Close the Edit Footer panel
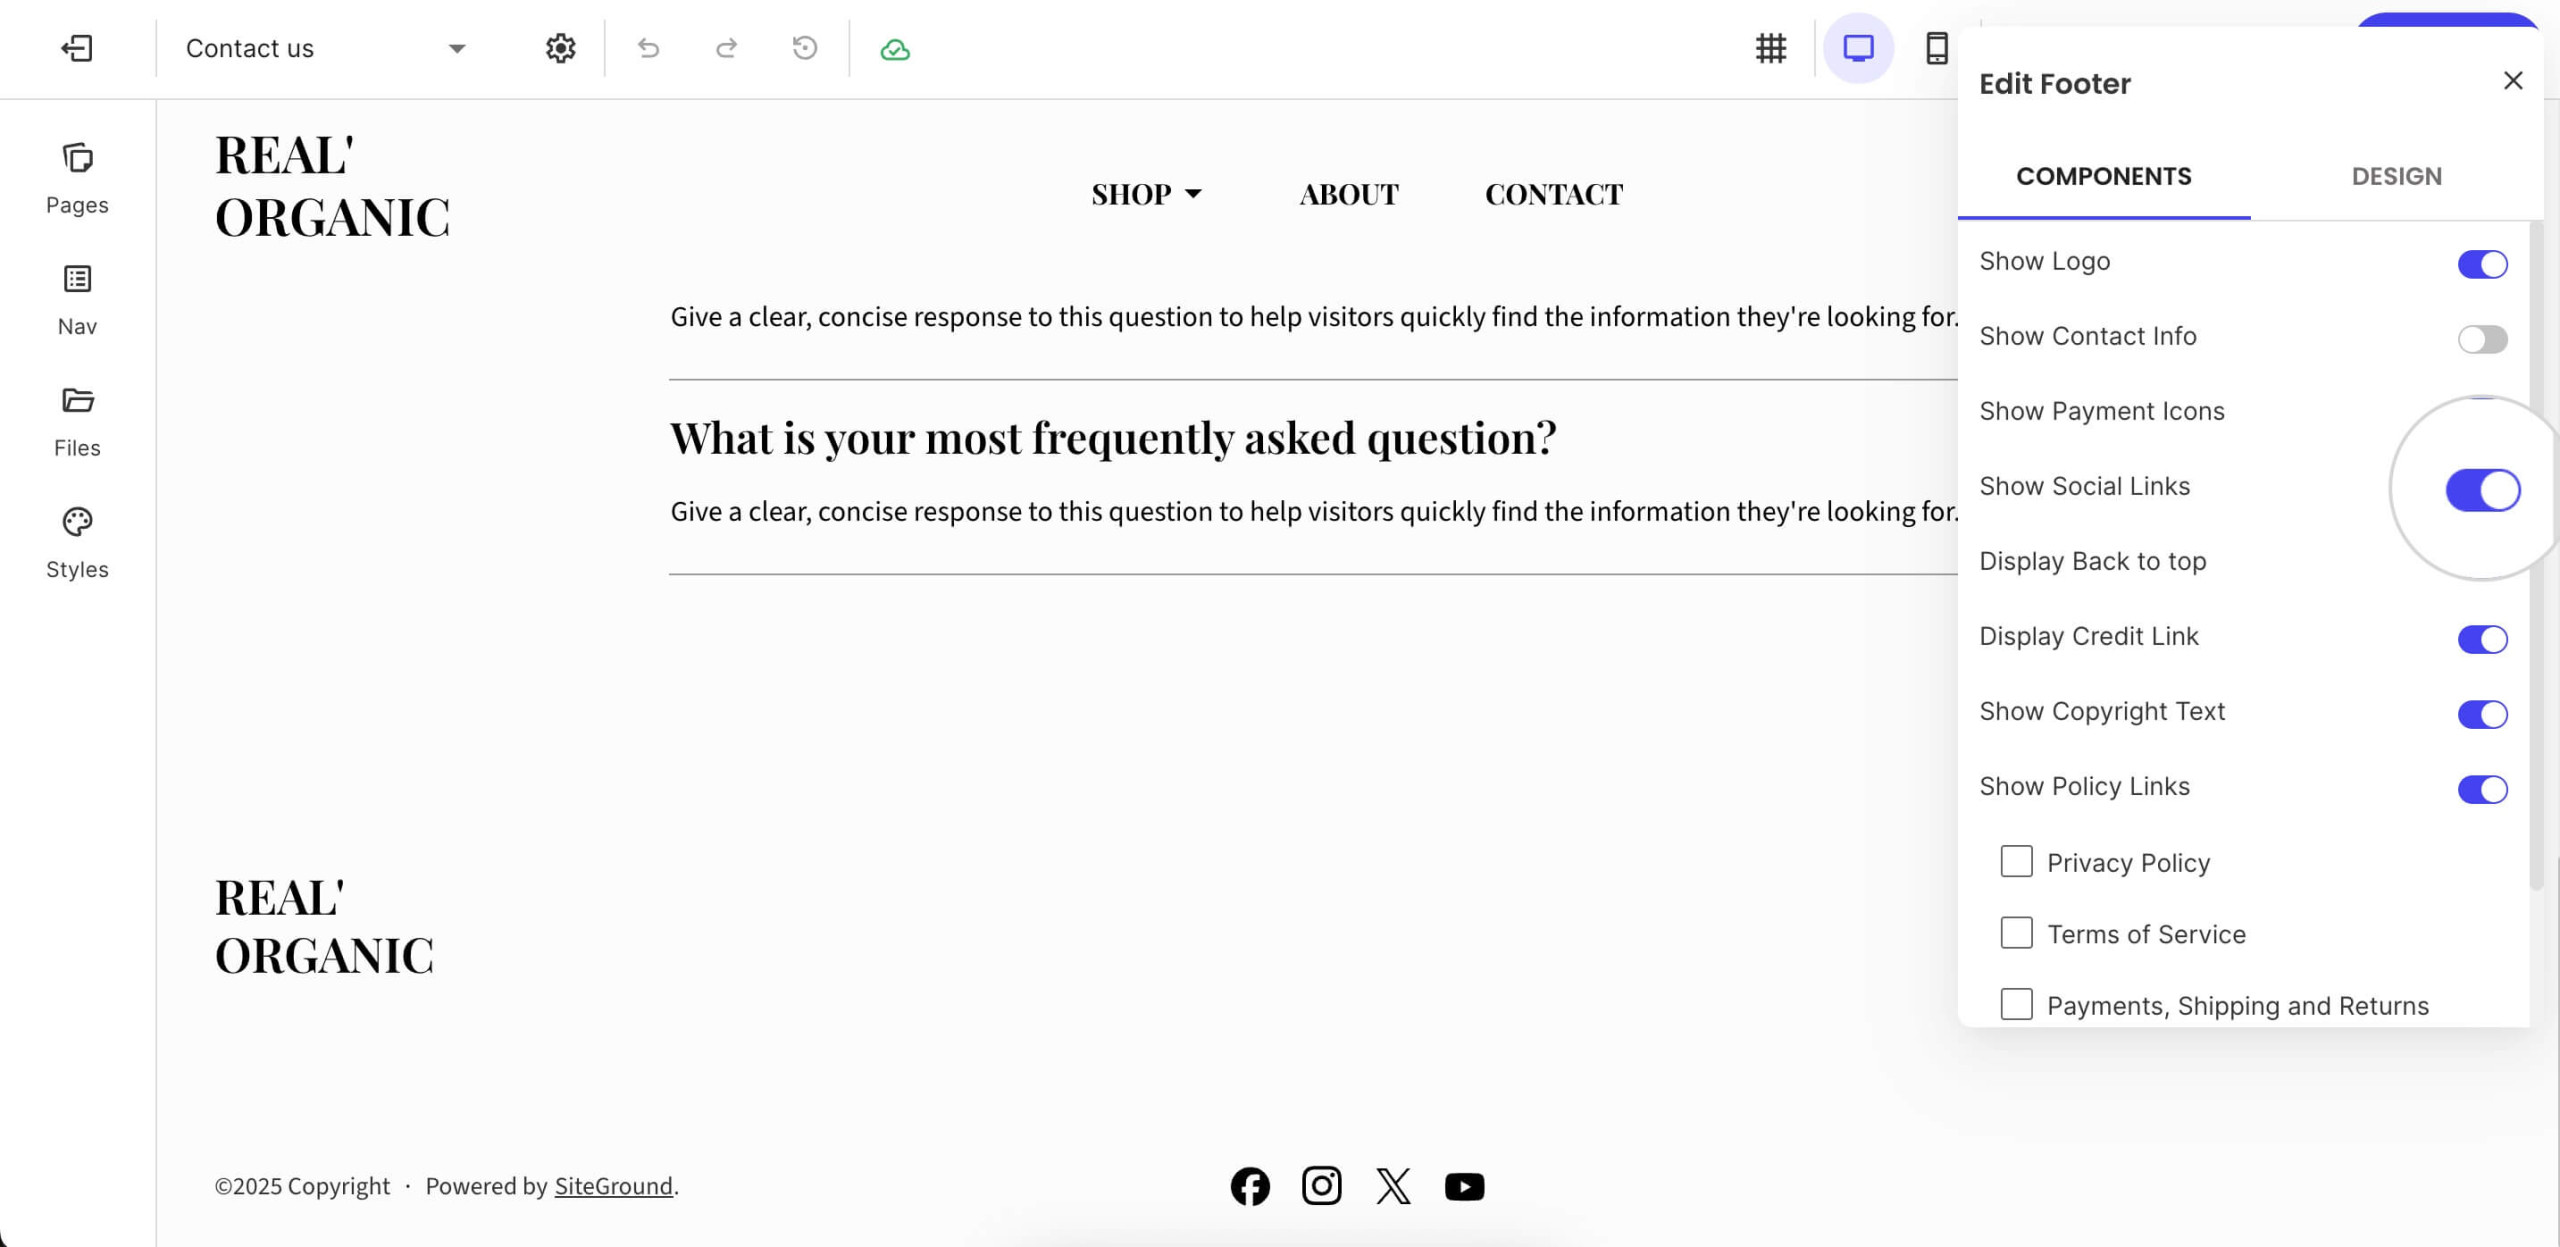Screen dimensions: 2560x1247 (2513, 81)
